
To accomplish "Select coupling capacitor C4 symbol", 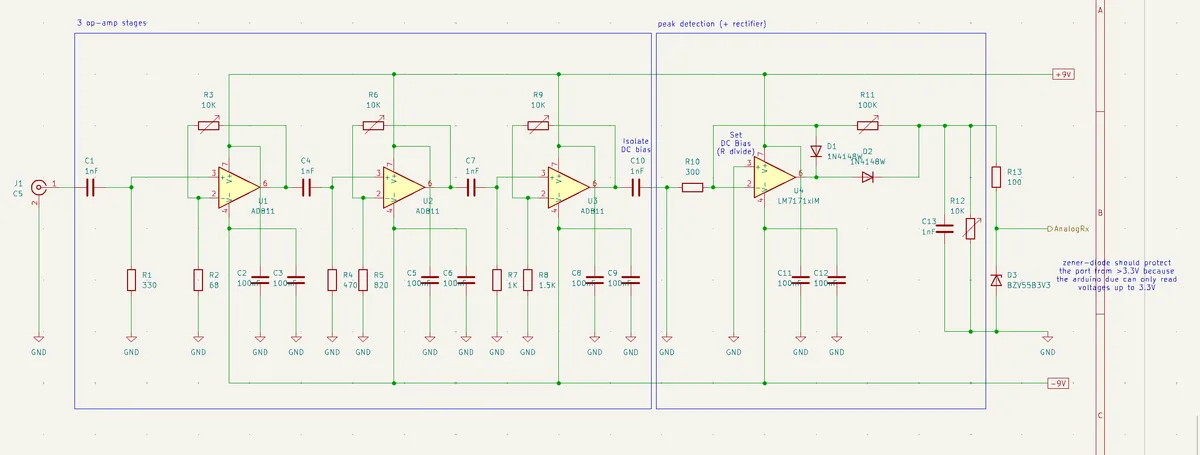I will [x=306, y=186].
